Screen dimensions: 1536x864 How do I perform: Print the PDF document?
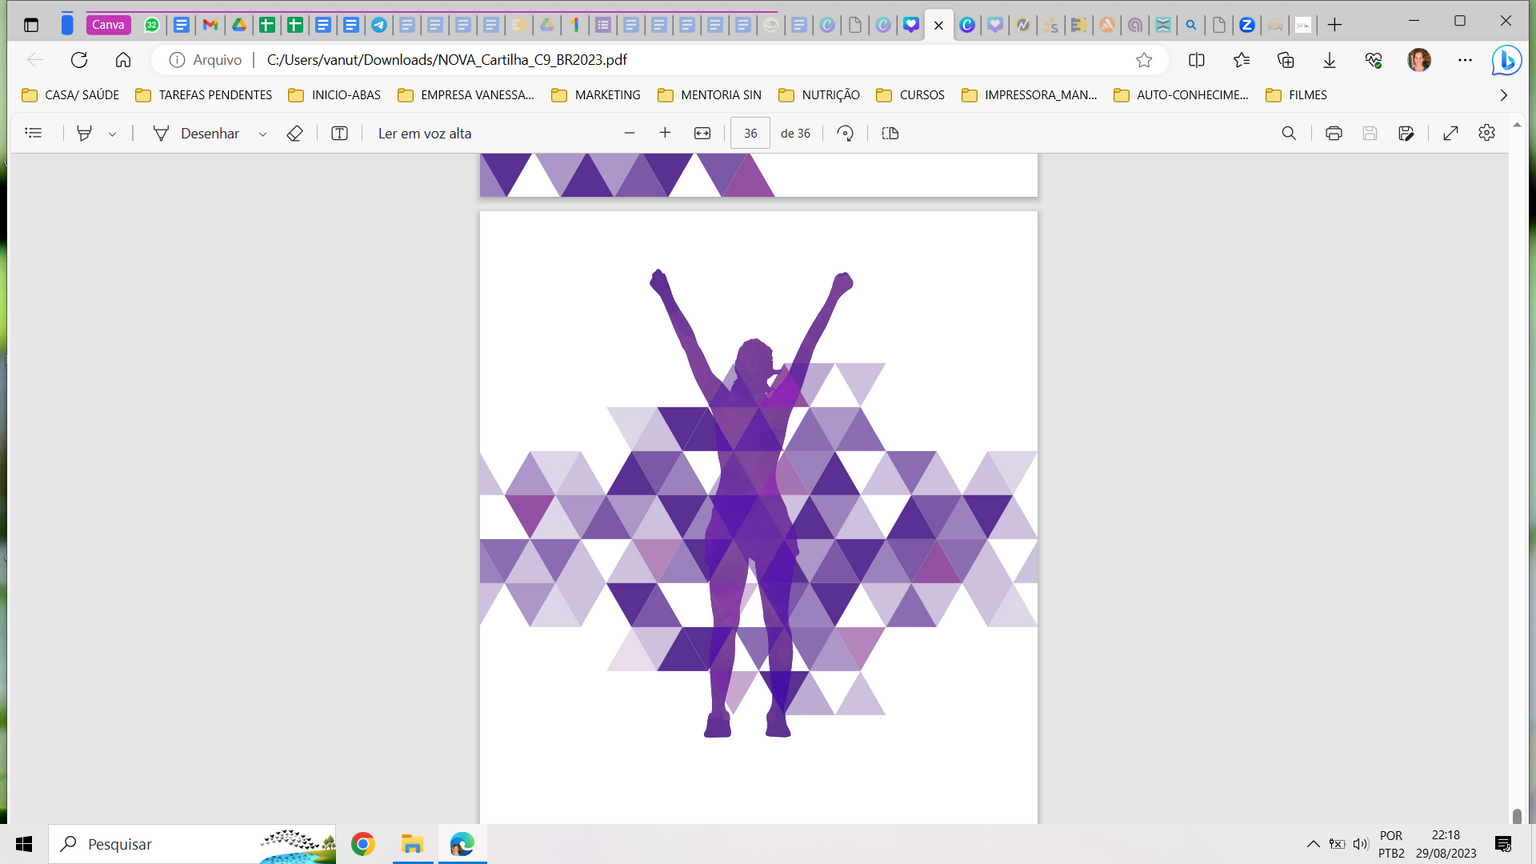pos(1333,133)
